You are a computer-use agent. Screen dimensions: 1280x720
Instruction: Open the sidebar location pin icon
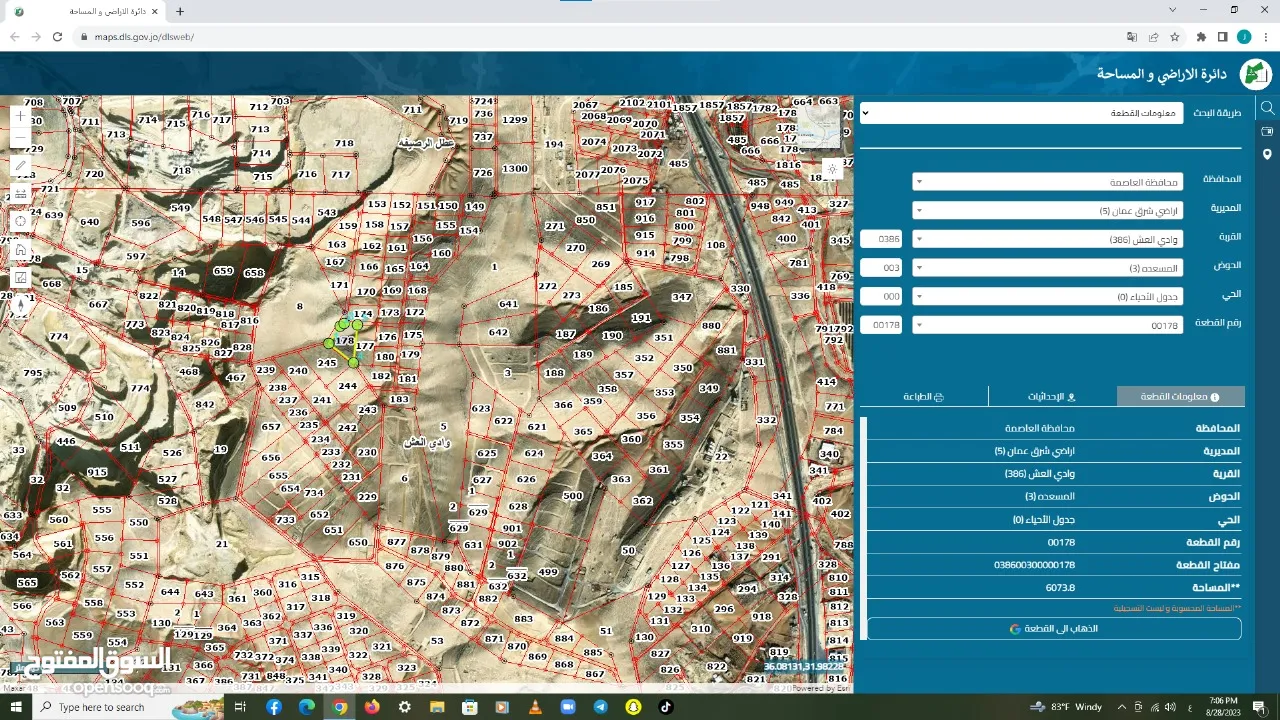click(1267, 154)
